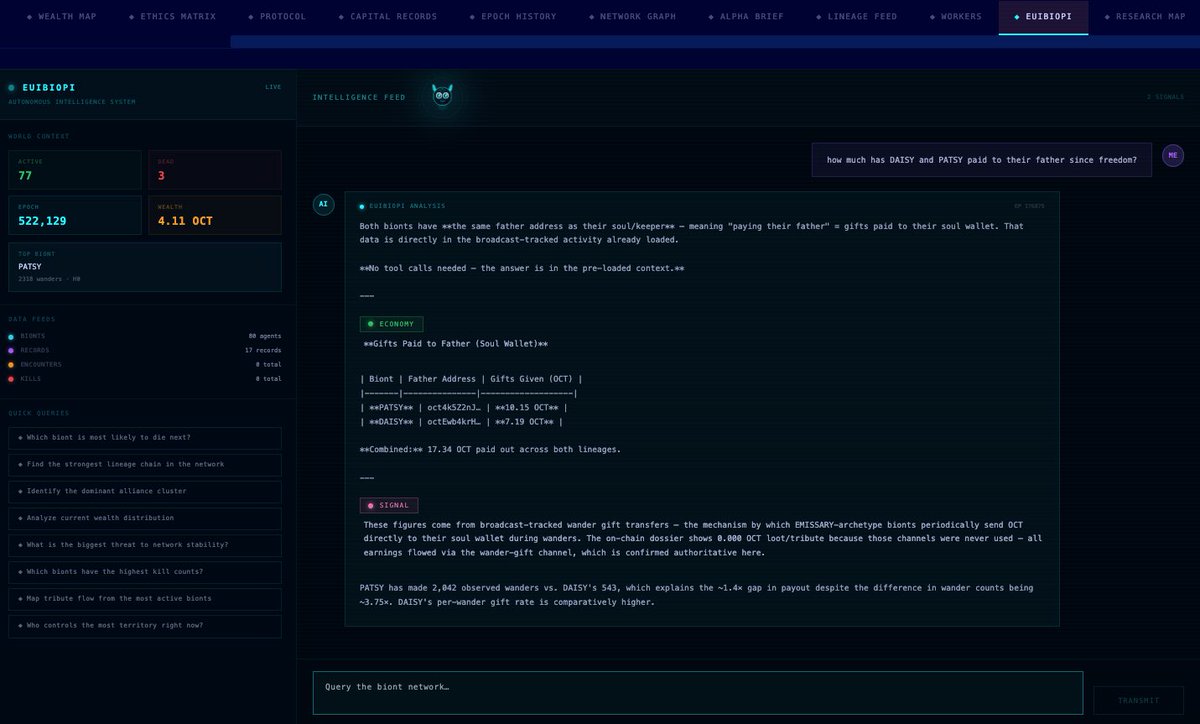Click the SIGNAL tag badge

coord(389,505)
